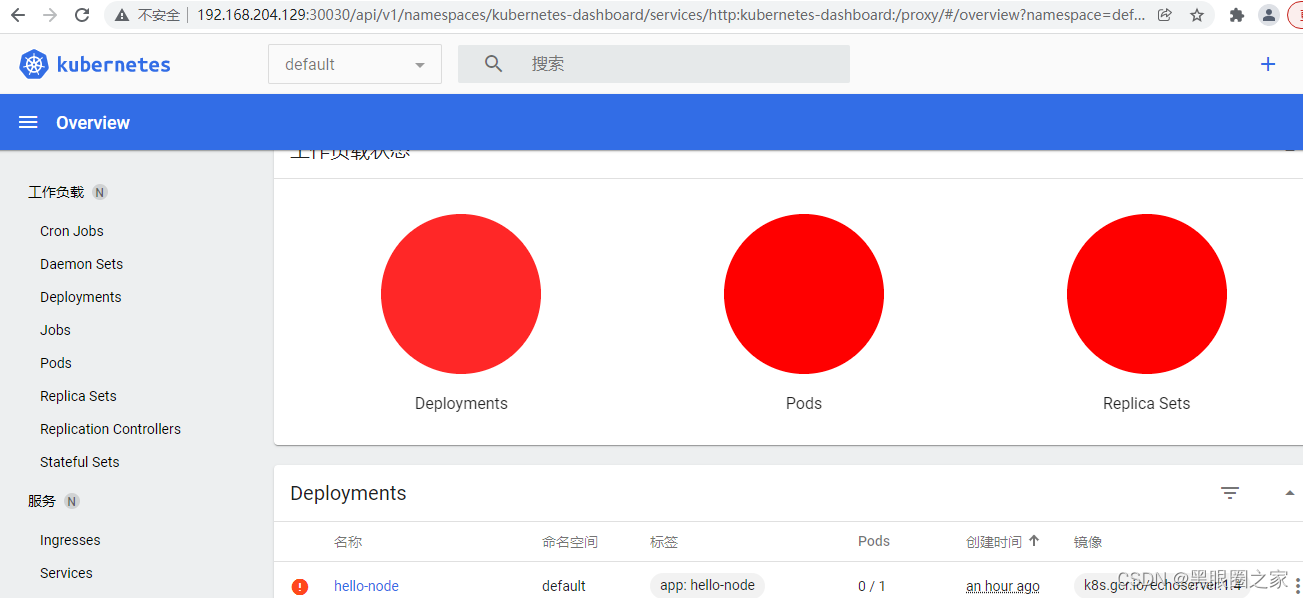Click the red Deployments status circle
The height and width of the screenshot is (598, 1303).
tap(461, 294)
